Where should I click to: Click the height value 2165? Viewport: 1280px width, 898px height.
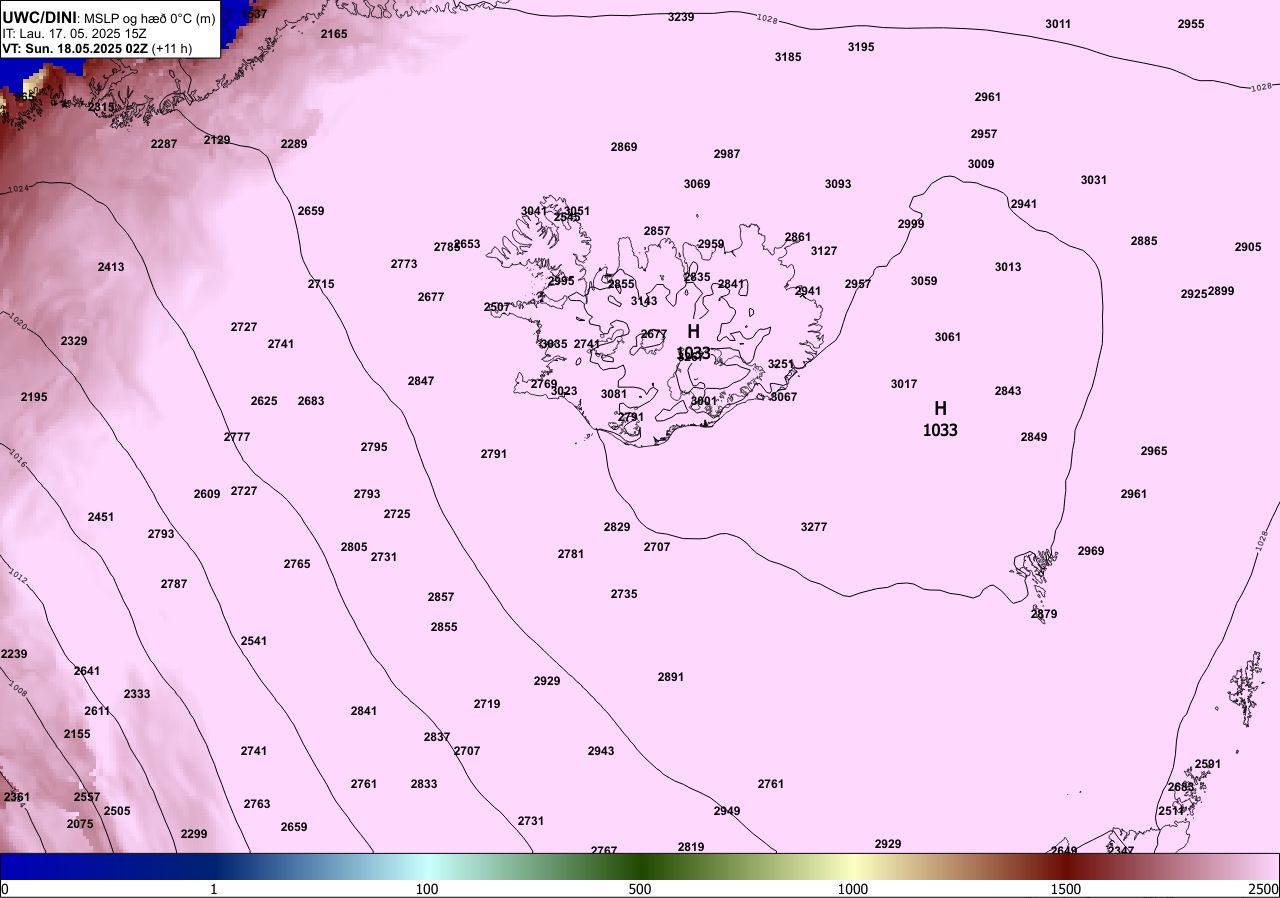pos(334,34)
